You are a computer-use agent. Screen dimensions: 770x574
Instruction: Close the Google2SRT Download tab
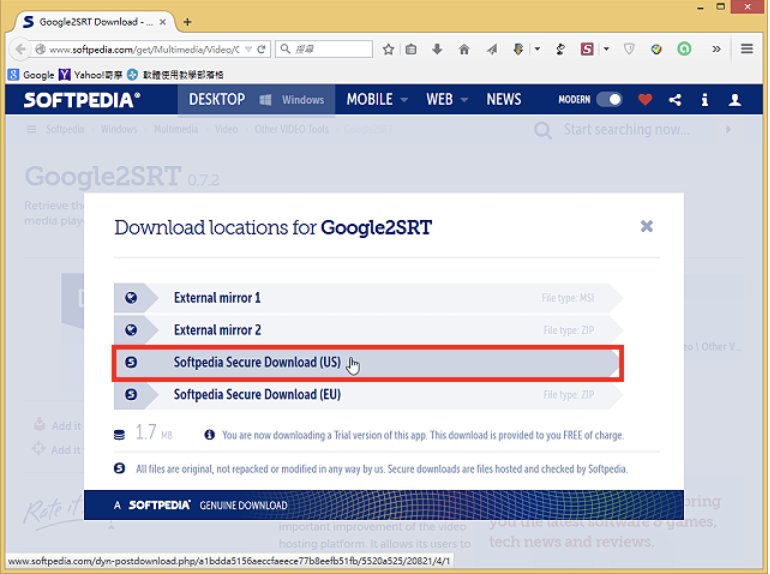click(163, 22)
